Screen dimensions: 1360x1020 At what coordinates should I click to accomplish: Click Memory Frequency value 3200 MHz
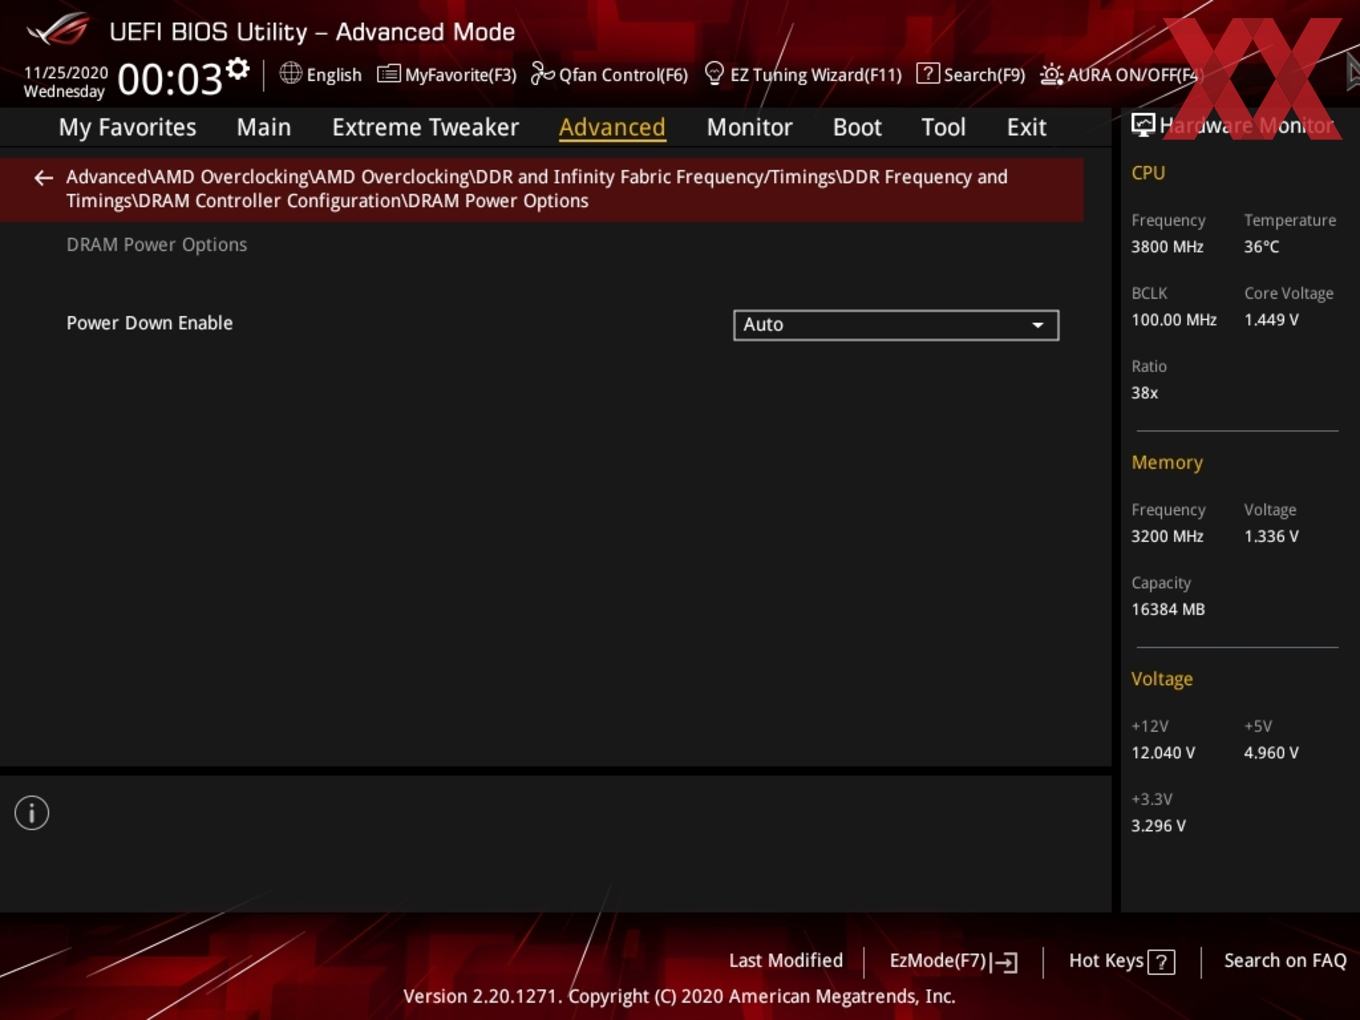(1167, 536)
